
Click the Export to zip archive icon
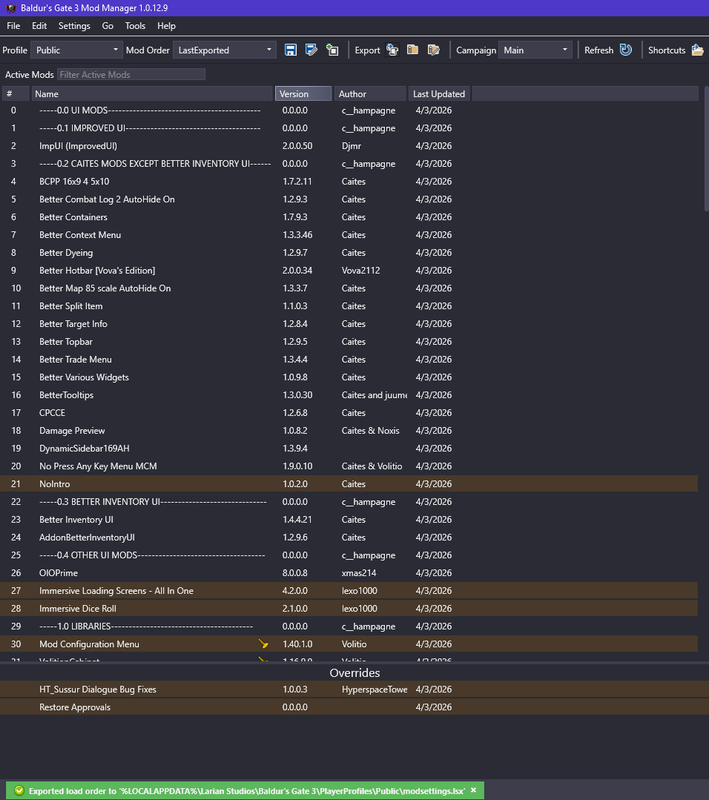pyautogui.click(x=413, y=50)
